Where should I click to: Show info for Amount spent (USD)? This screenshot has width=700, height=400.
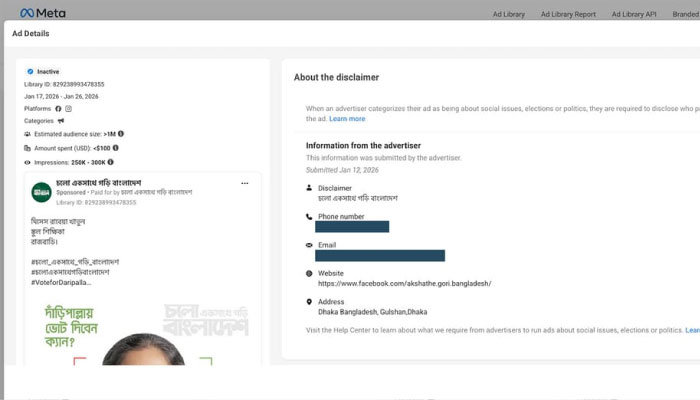[116, 148]
